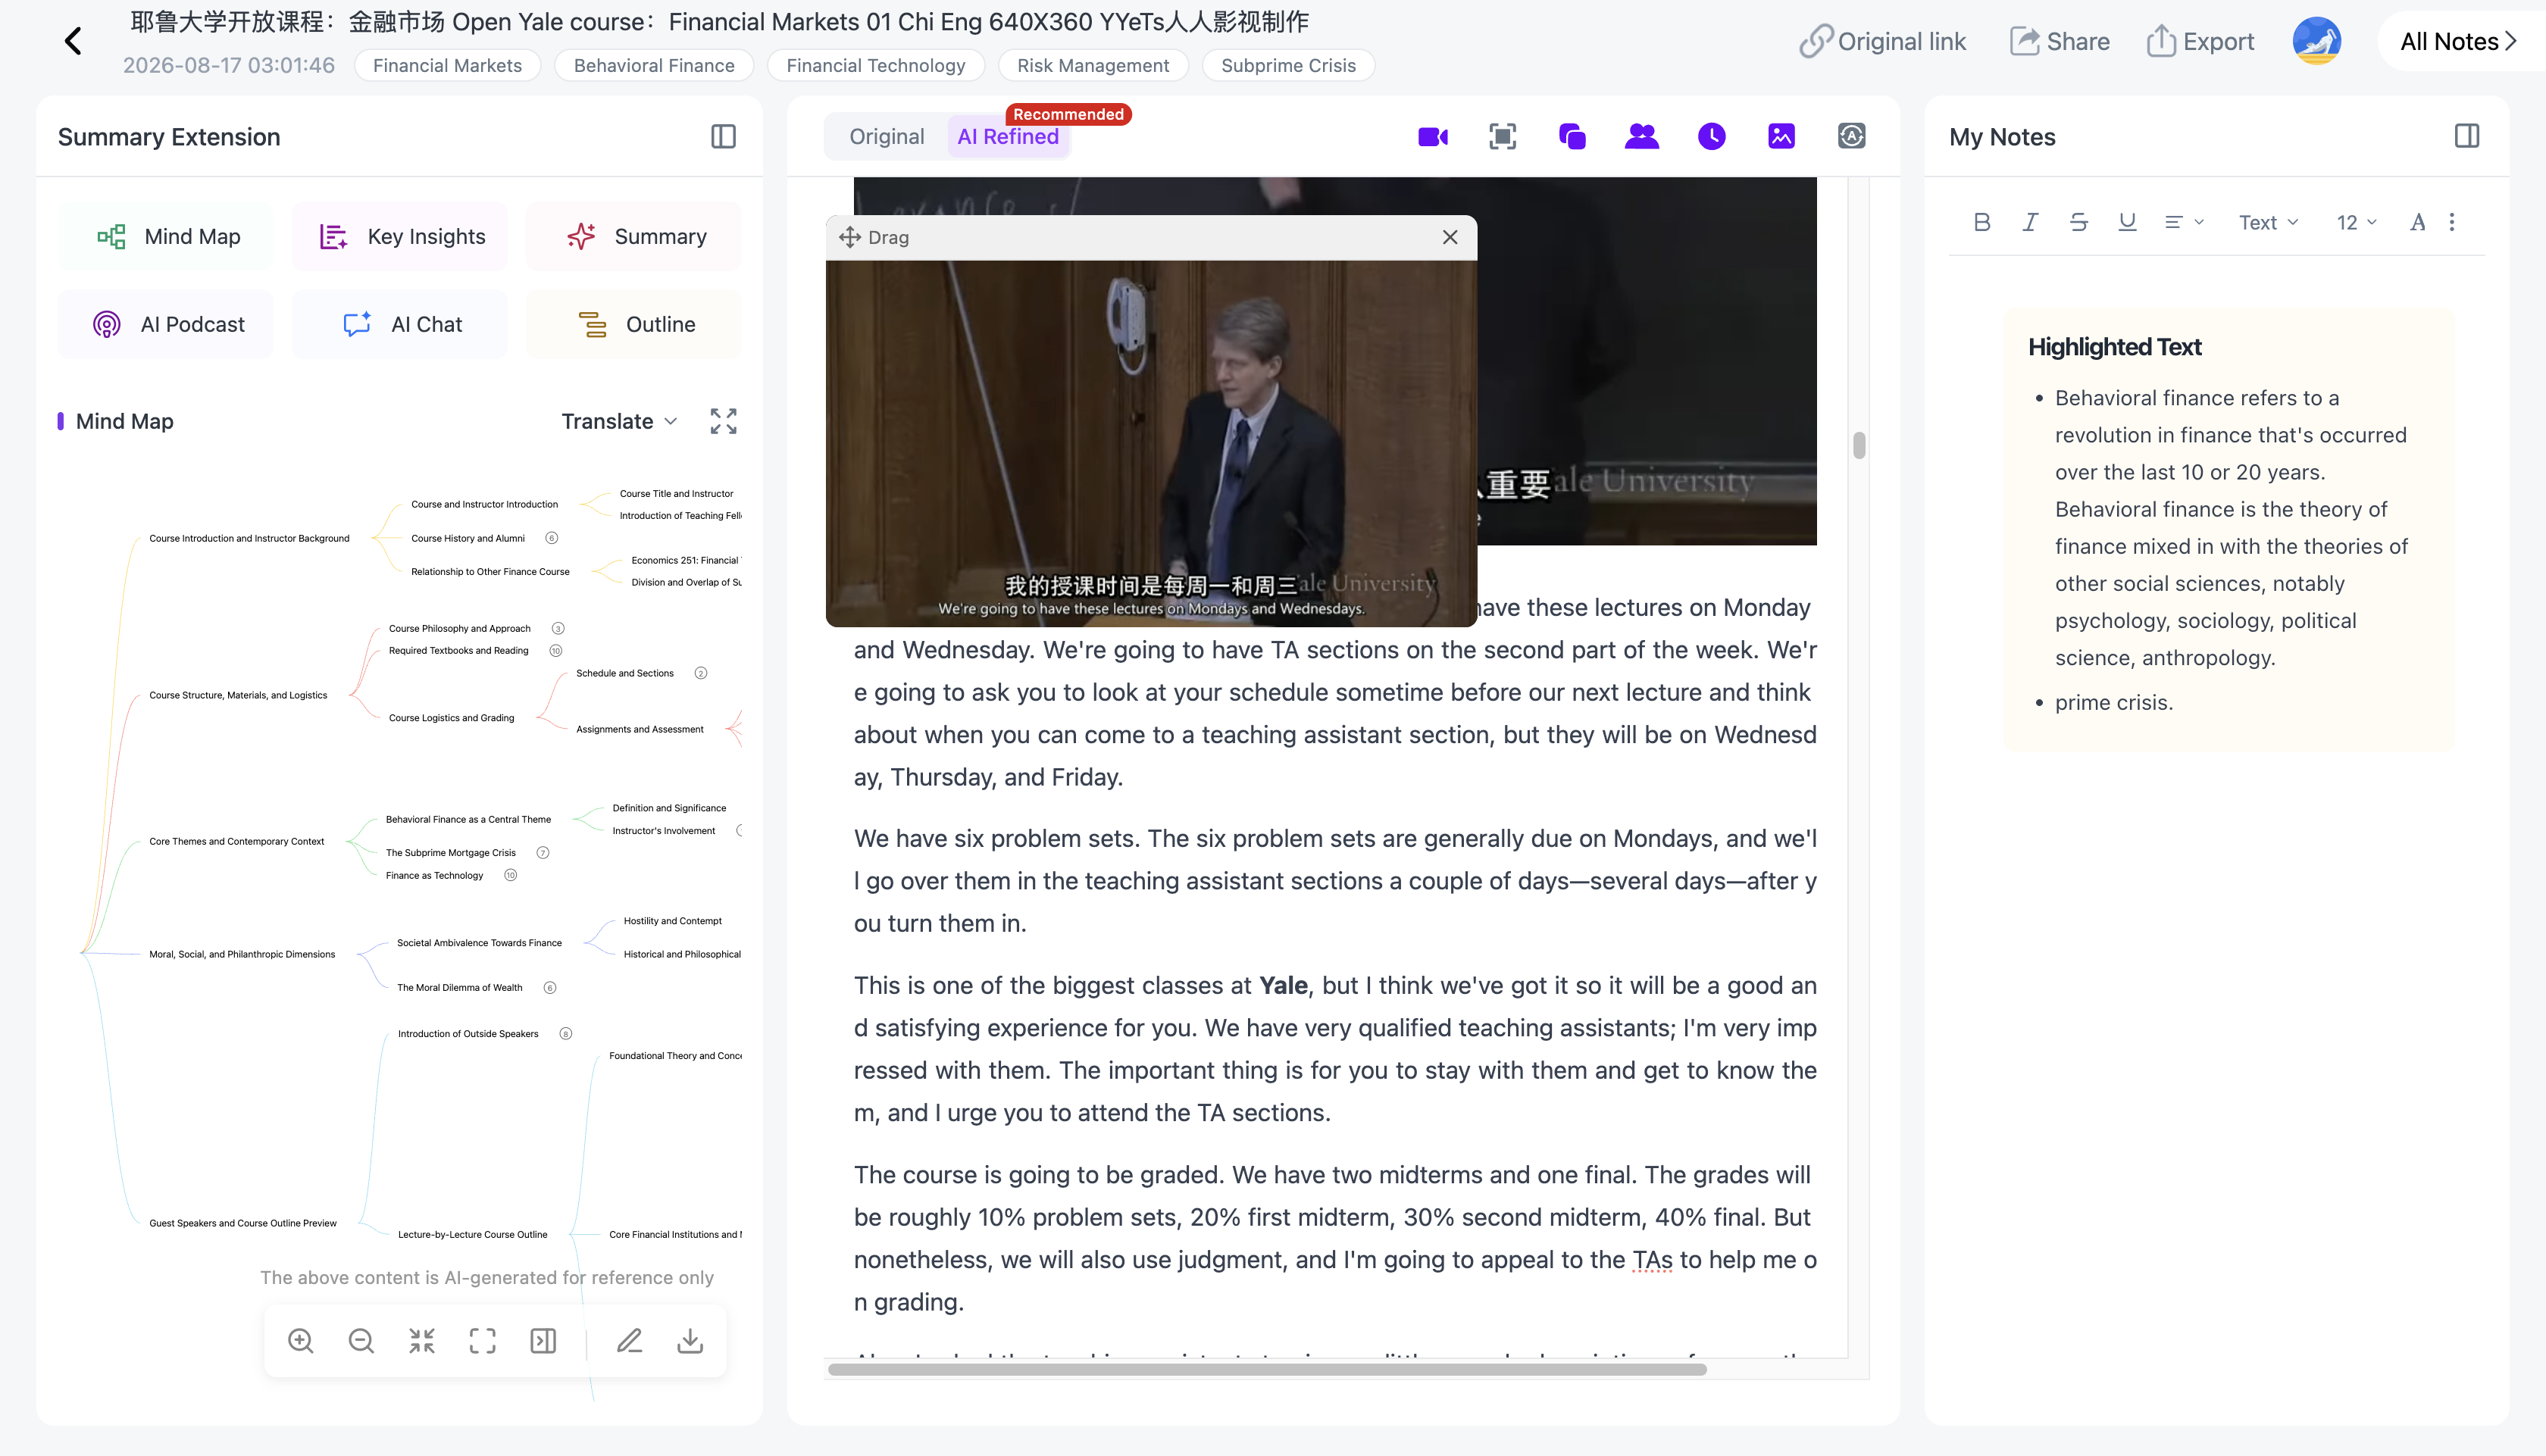This screenshot has width=2546, height=1456.
Task: Toggle underline formatting in My Notes
Action: click(x=2128, y=222)
